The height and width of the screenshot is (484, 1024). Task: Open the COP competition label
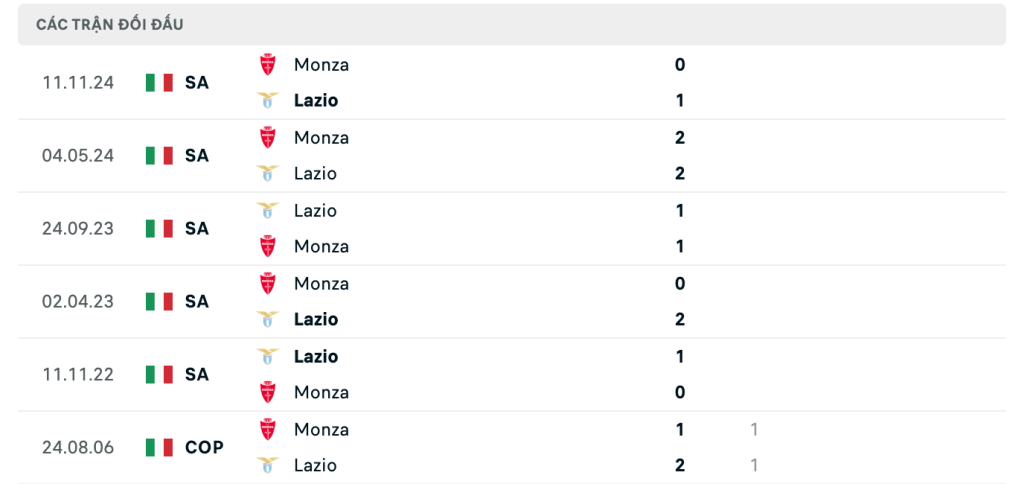[x=204, y=447]
